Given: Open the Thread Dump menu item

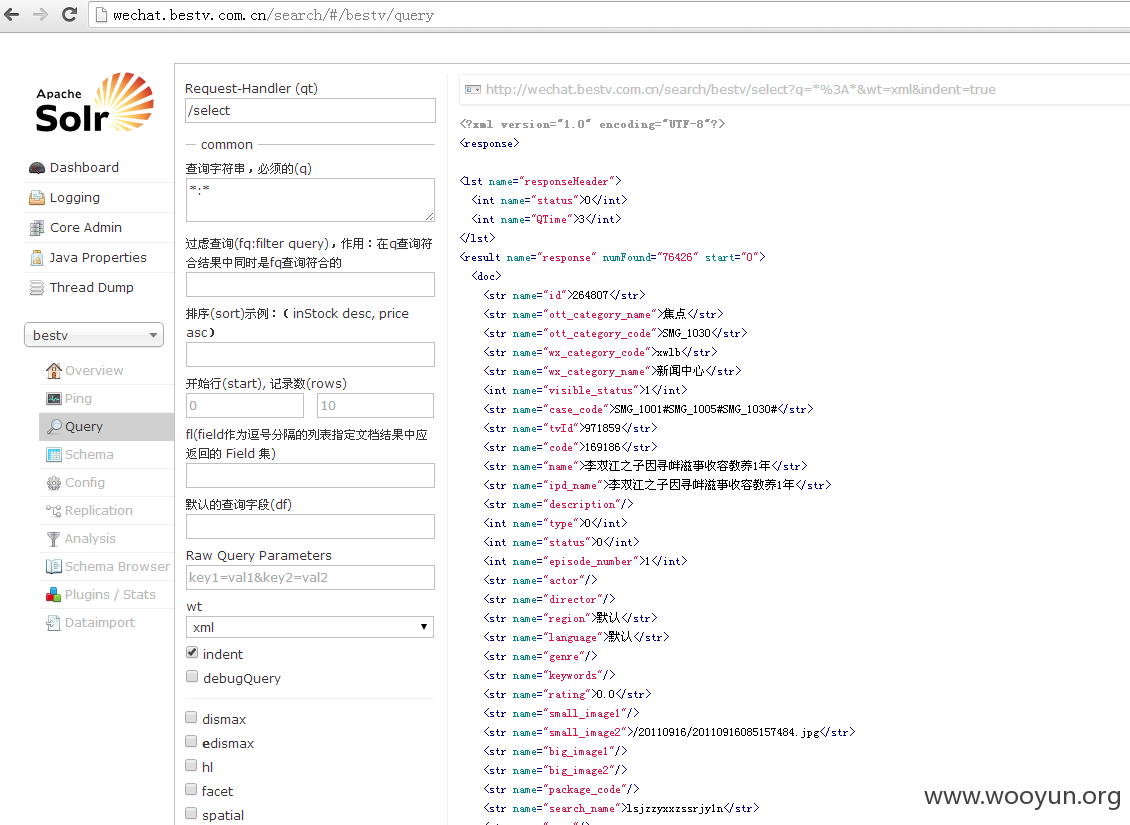Looking at the screenshot, I should [92, 287].
